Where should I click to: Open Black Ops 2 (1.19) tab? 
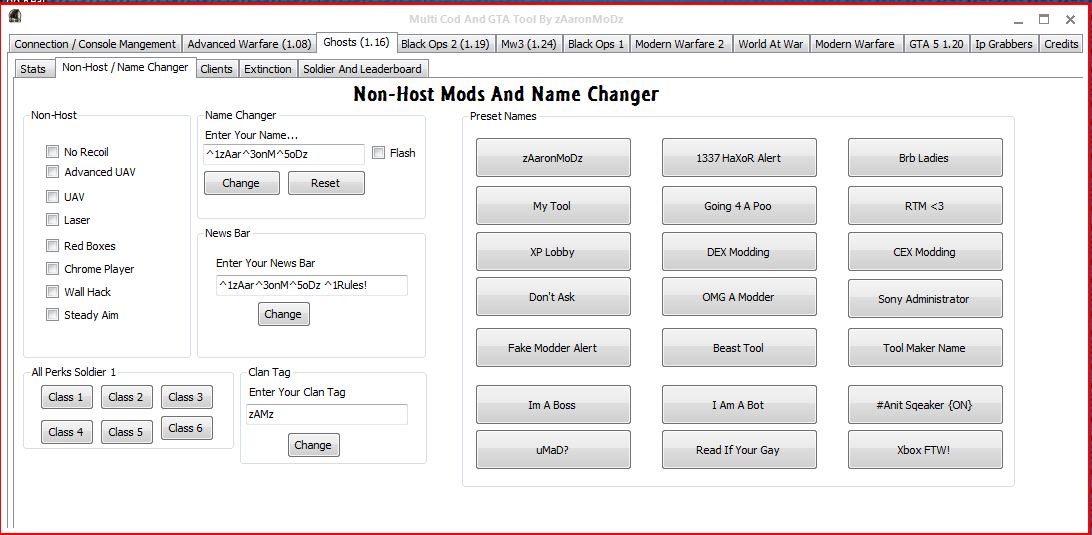[445, 44]
